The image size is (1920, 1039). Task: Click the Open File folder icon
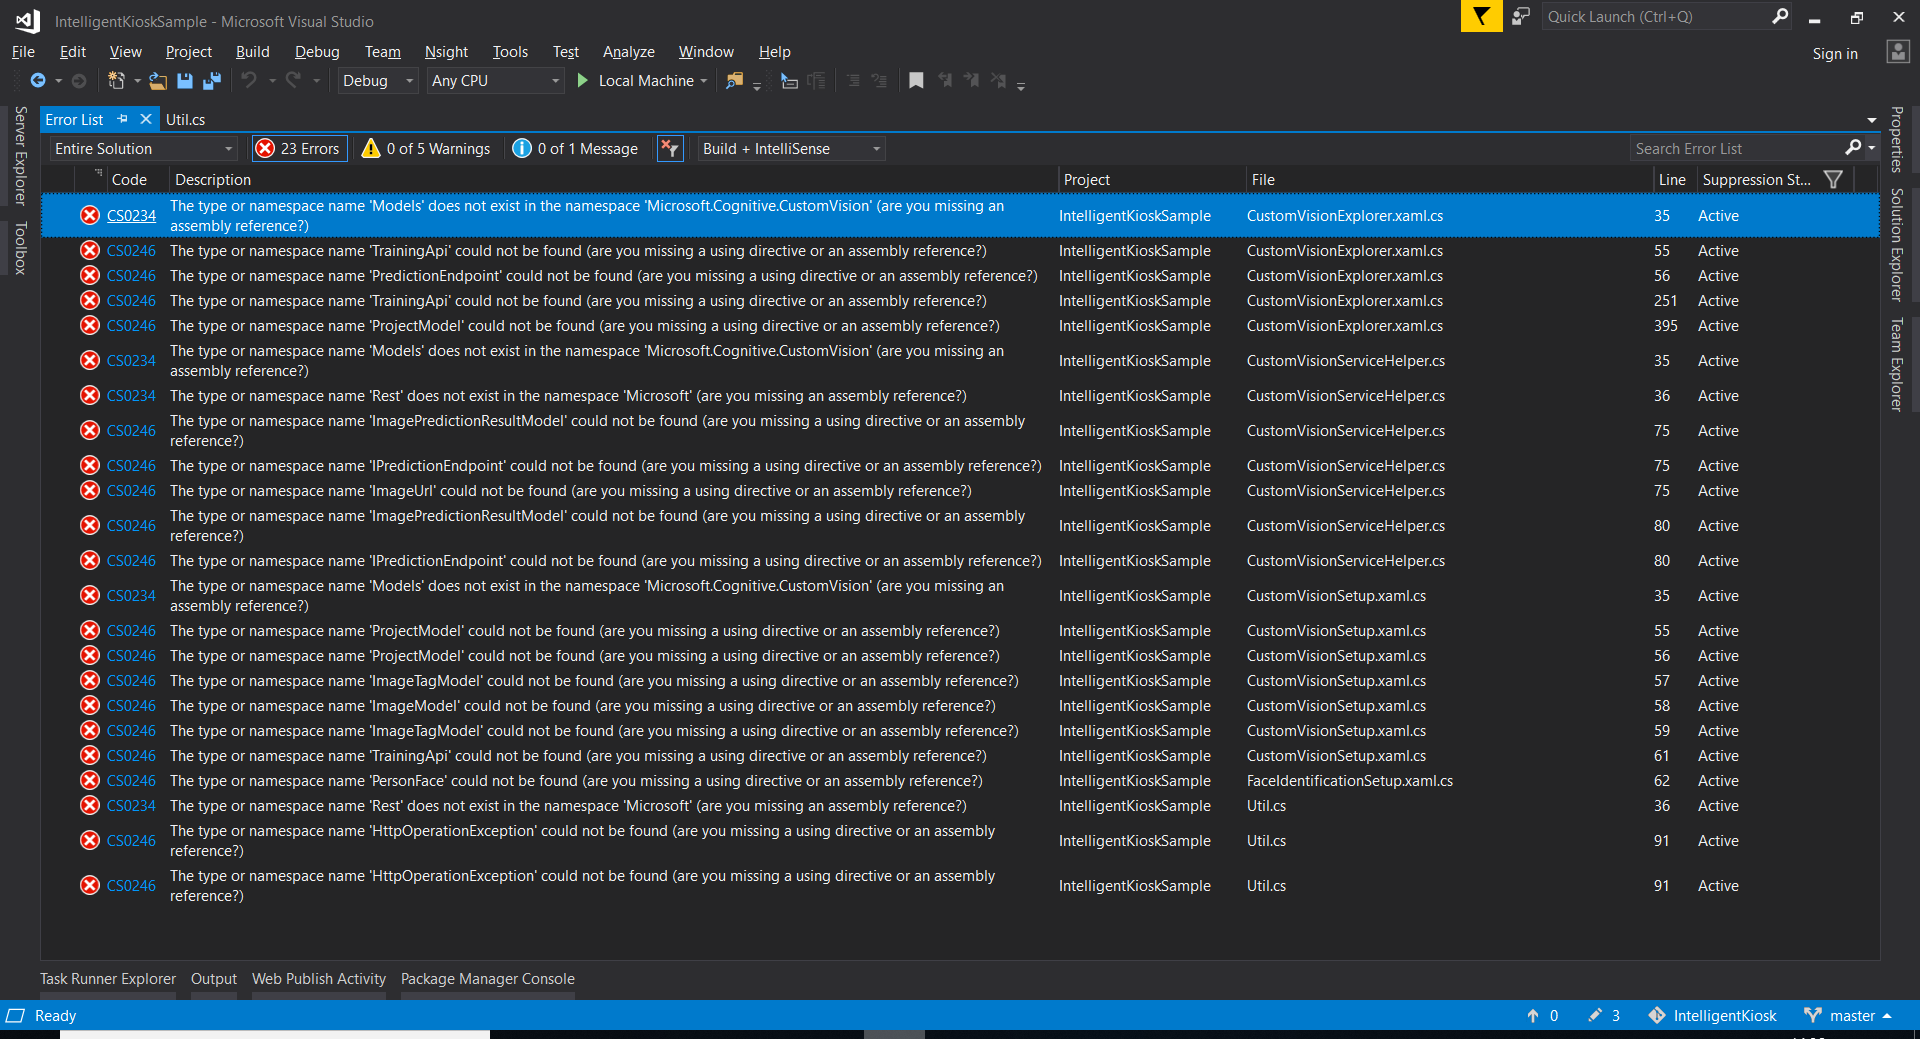click(158, 81)
